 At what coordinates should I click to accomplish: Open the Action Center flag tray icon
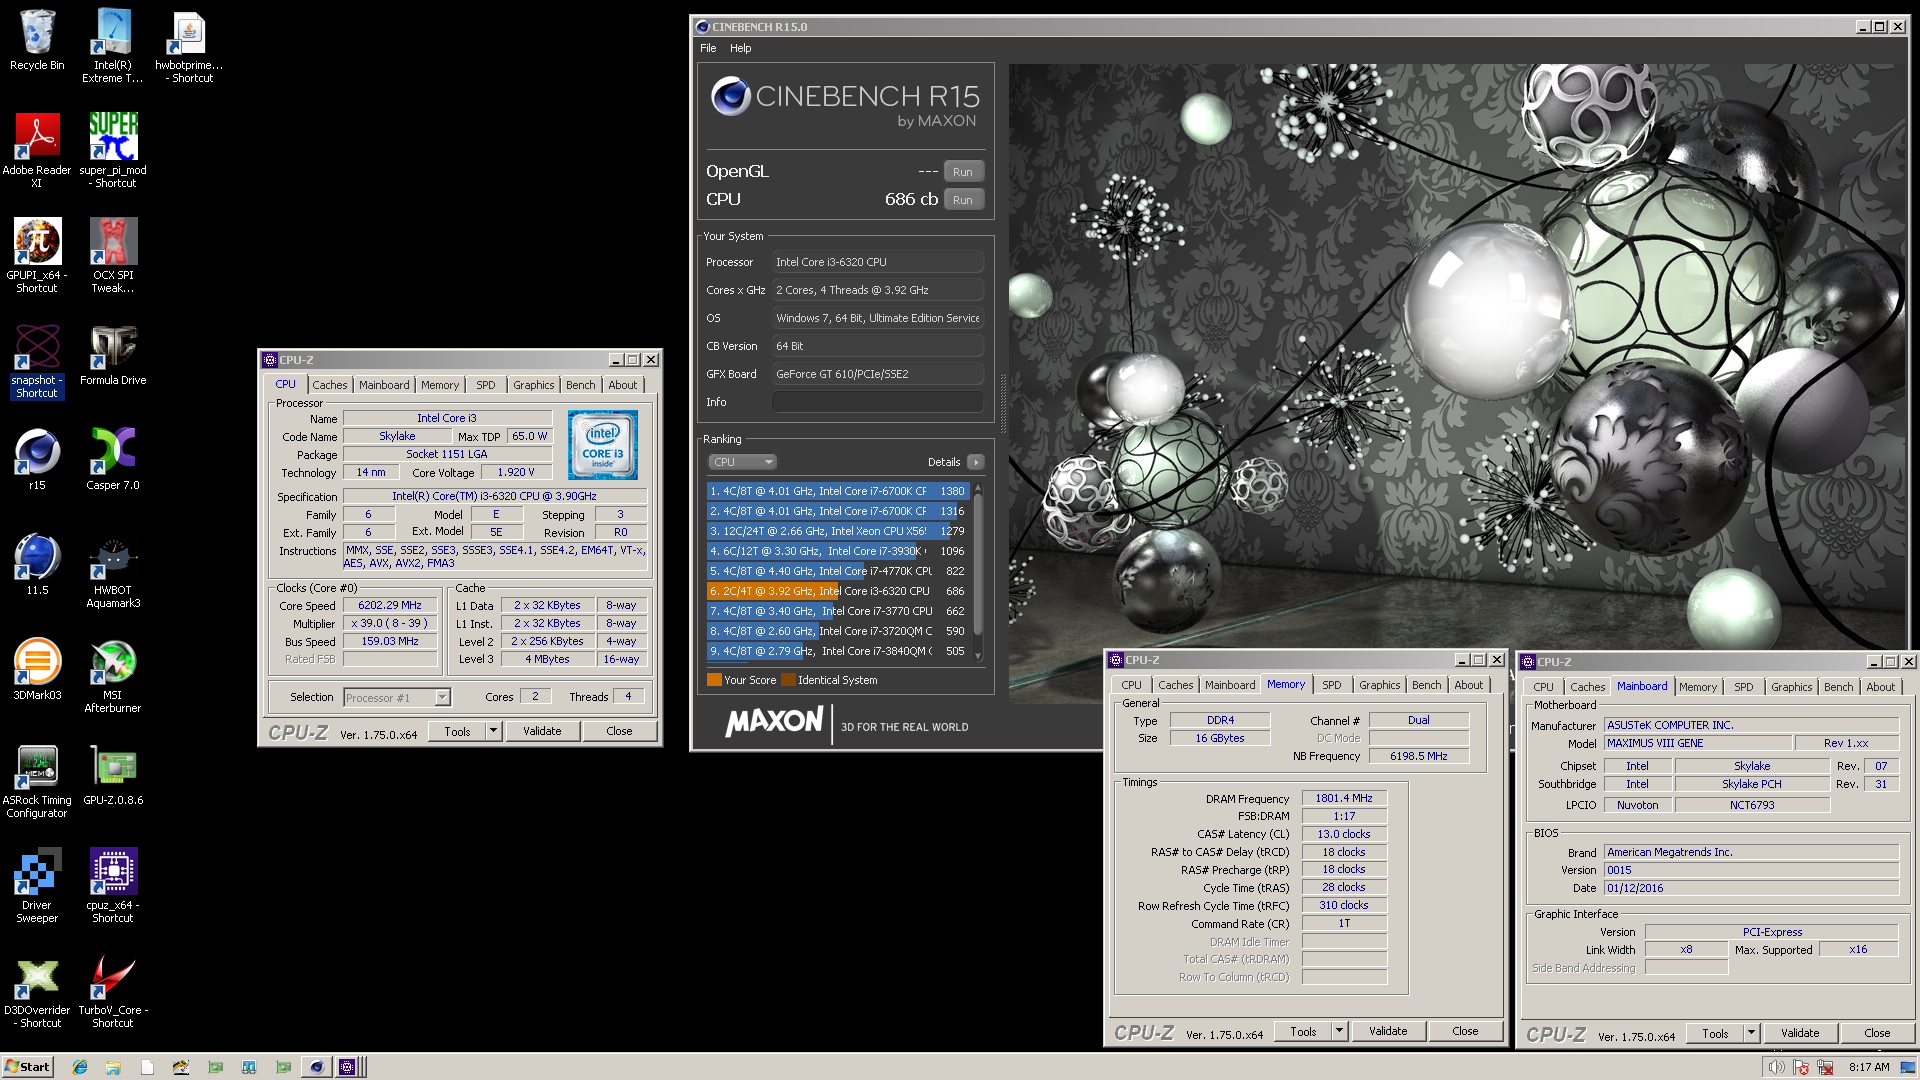(1801, 1067)
